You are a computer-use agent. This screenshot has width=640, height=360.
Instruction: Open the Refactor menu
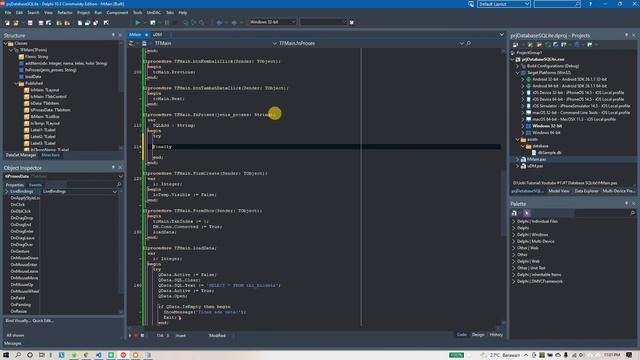[64, 13]
